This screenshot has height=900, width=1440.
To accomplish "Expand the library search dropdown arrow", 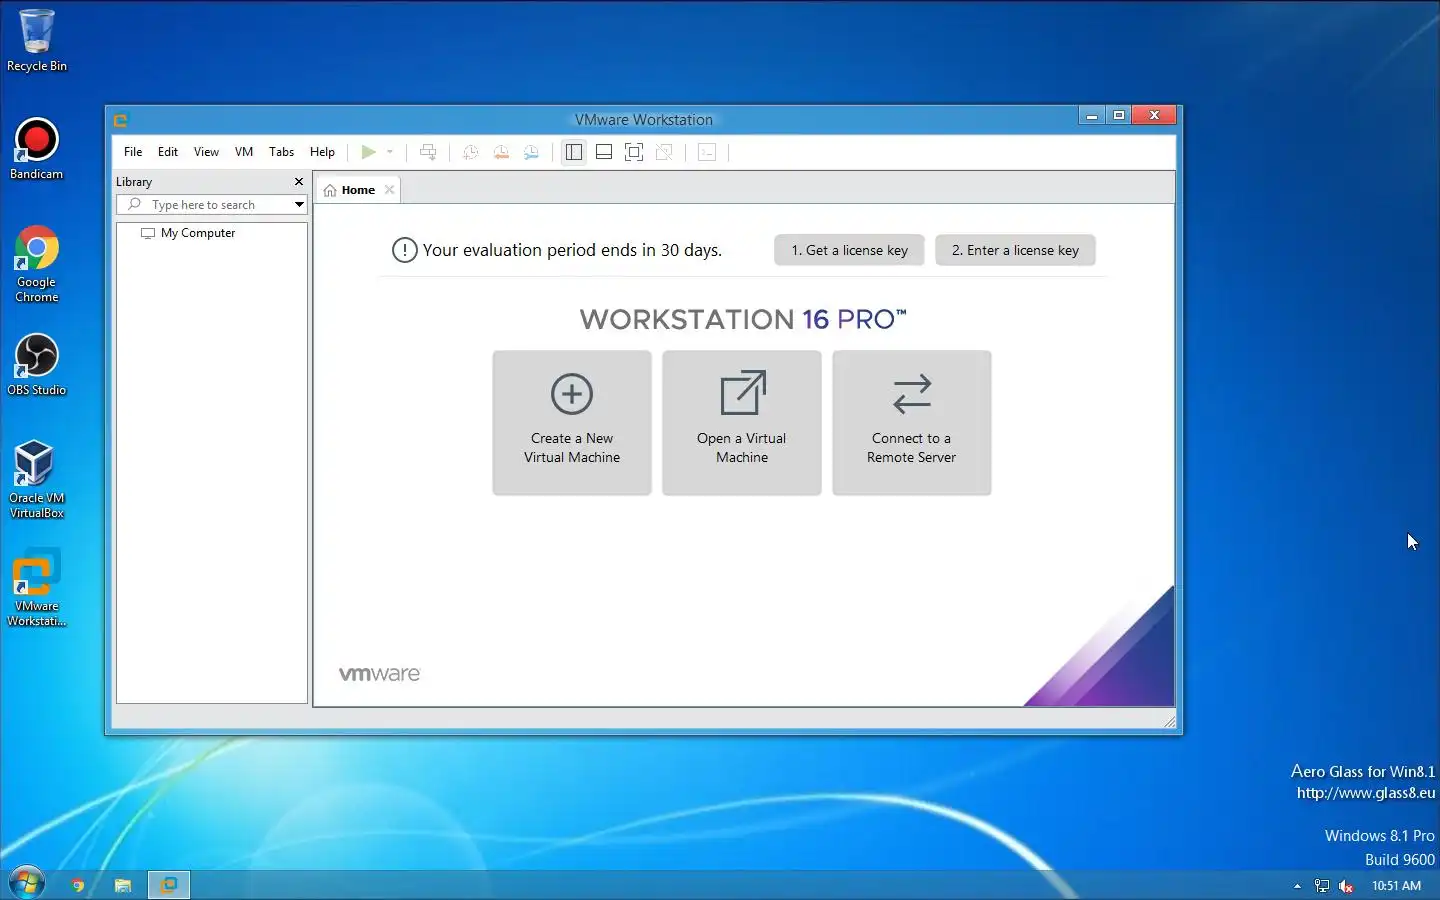I will tap(298, 204).
